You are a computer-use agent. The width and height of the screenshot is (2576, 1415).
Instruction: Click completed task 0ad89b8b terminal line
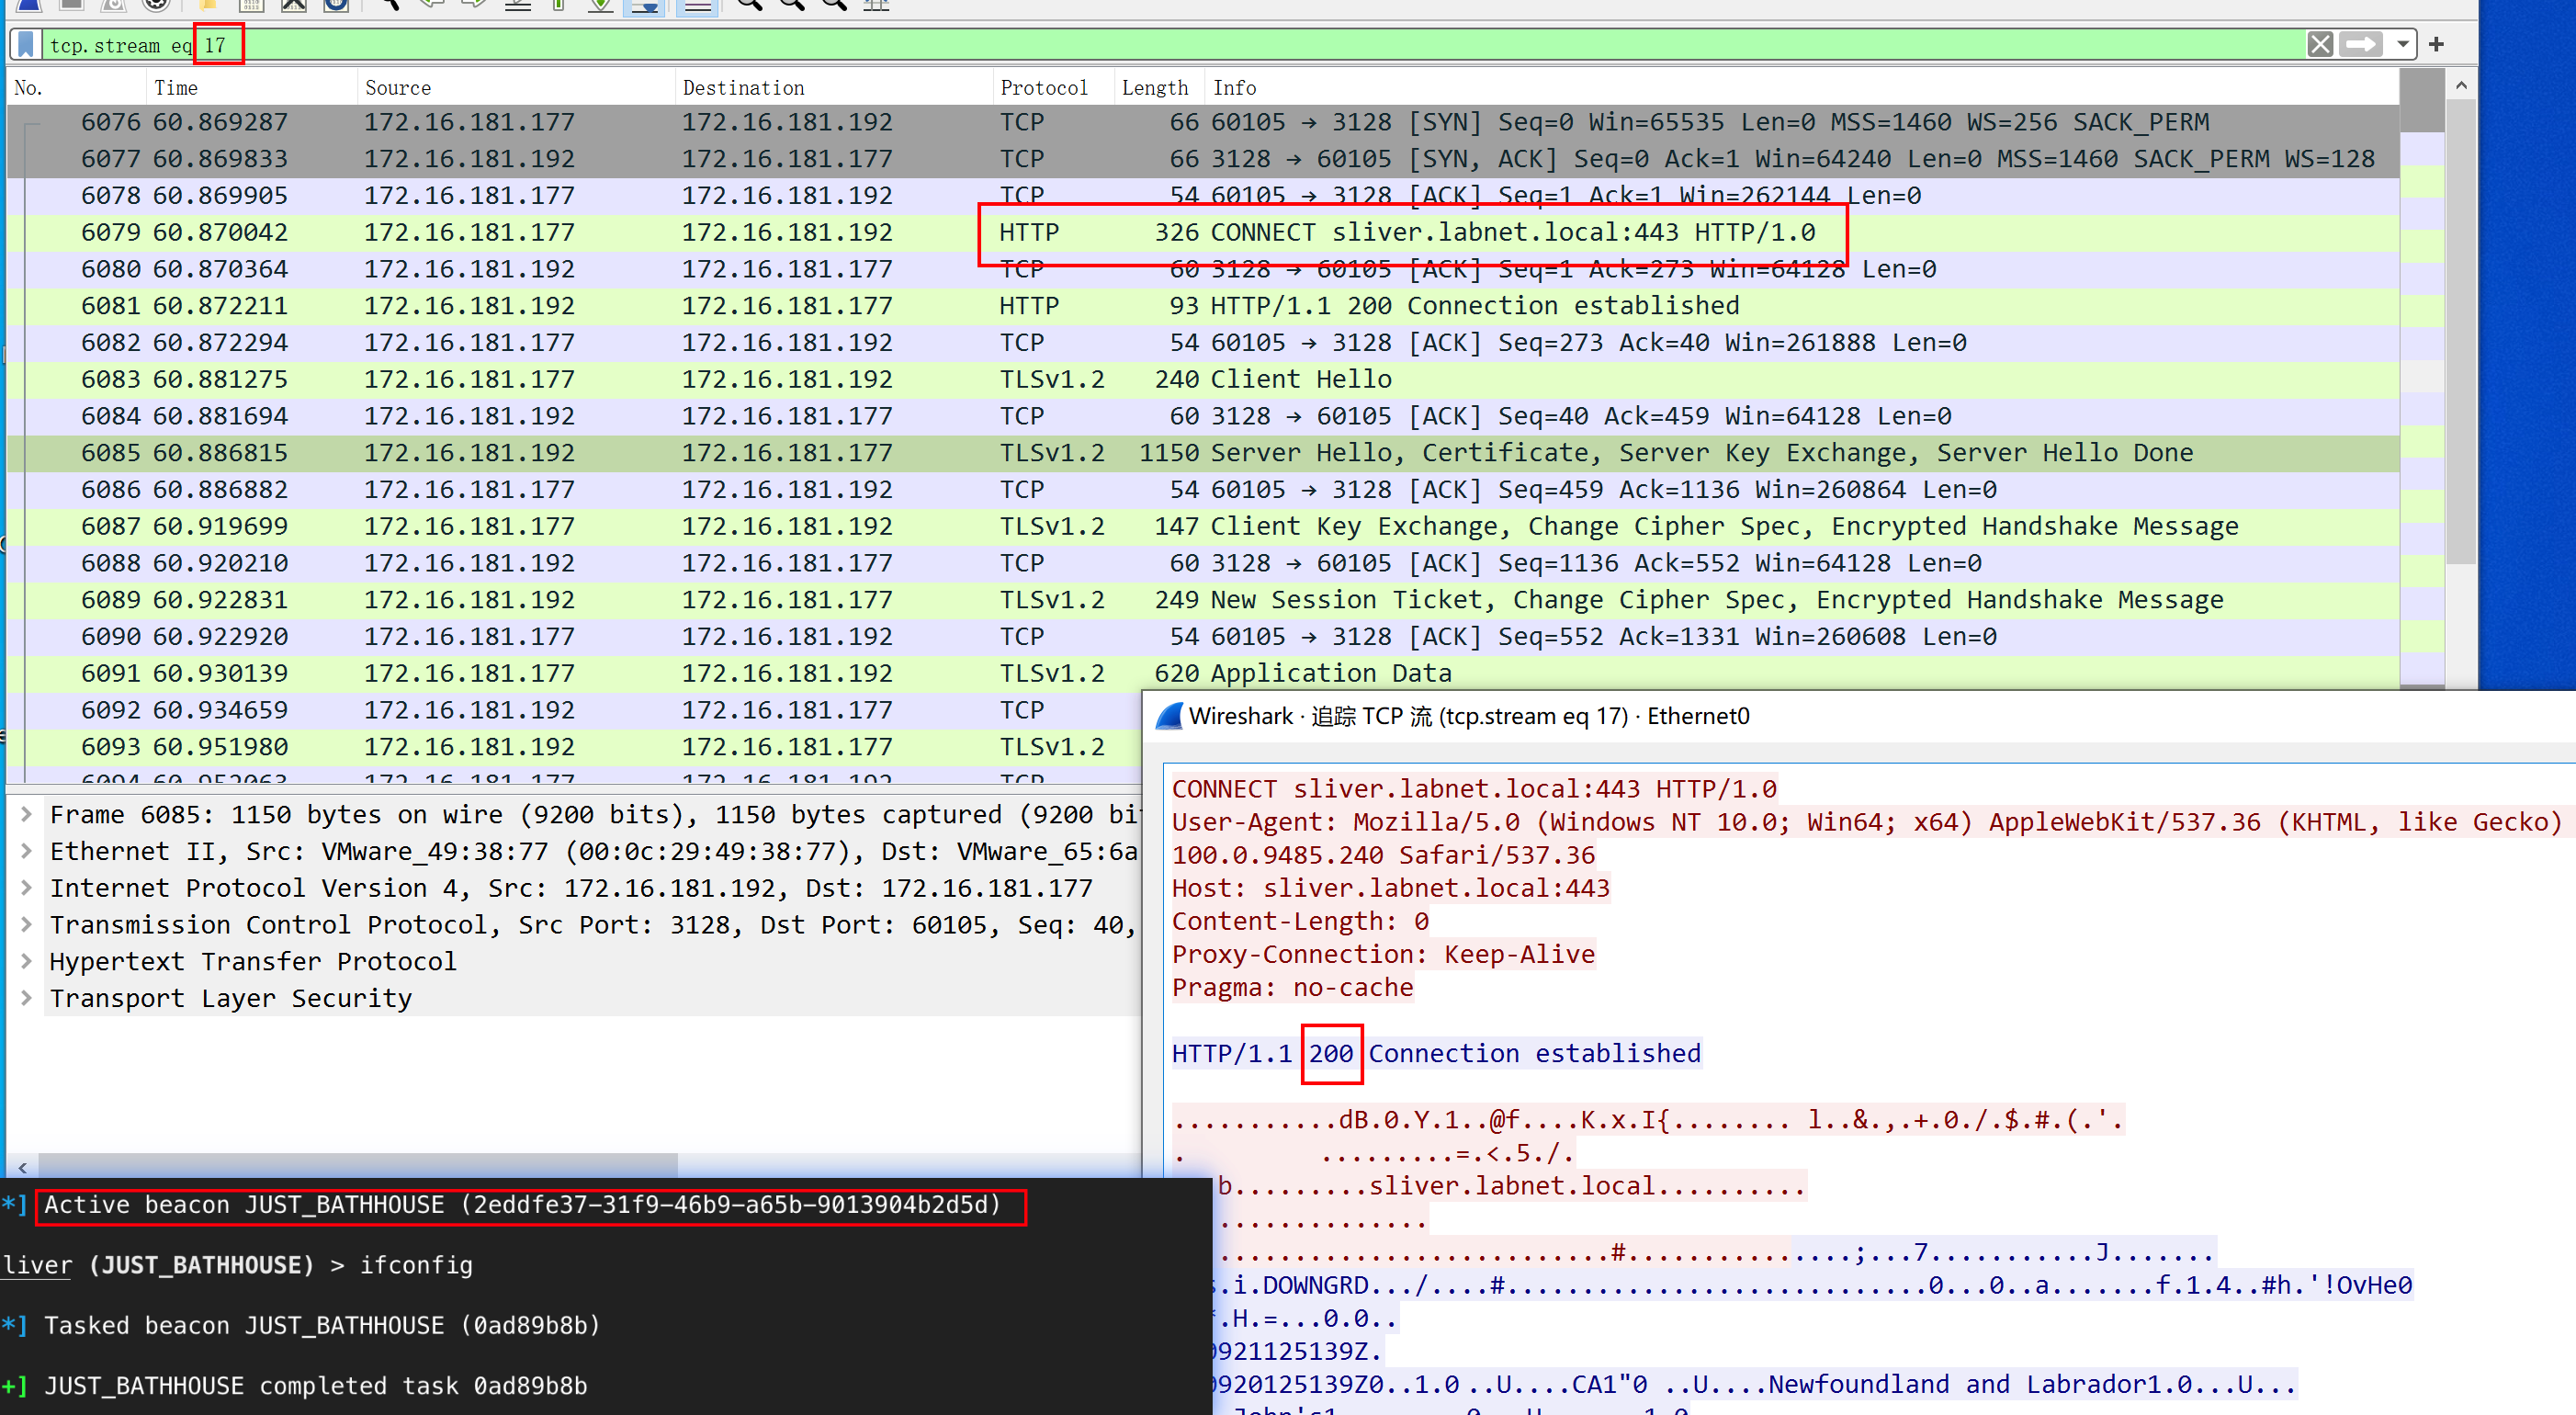click(316, 1387)
